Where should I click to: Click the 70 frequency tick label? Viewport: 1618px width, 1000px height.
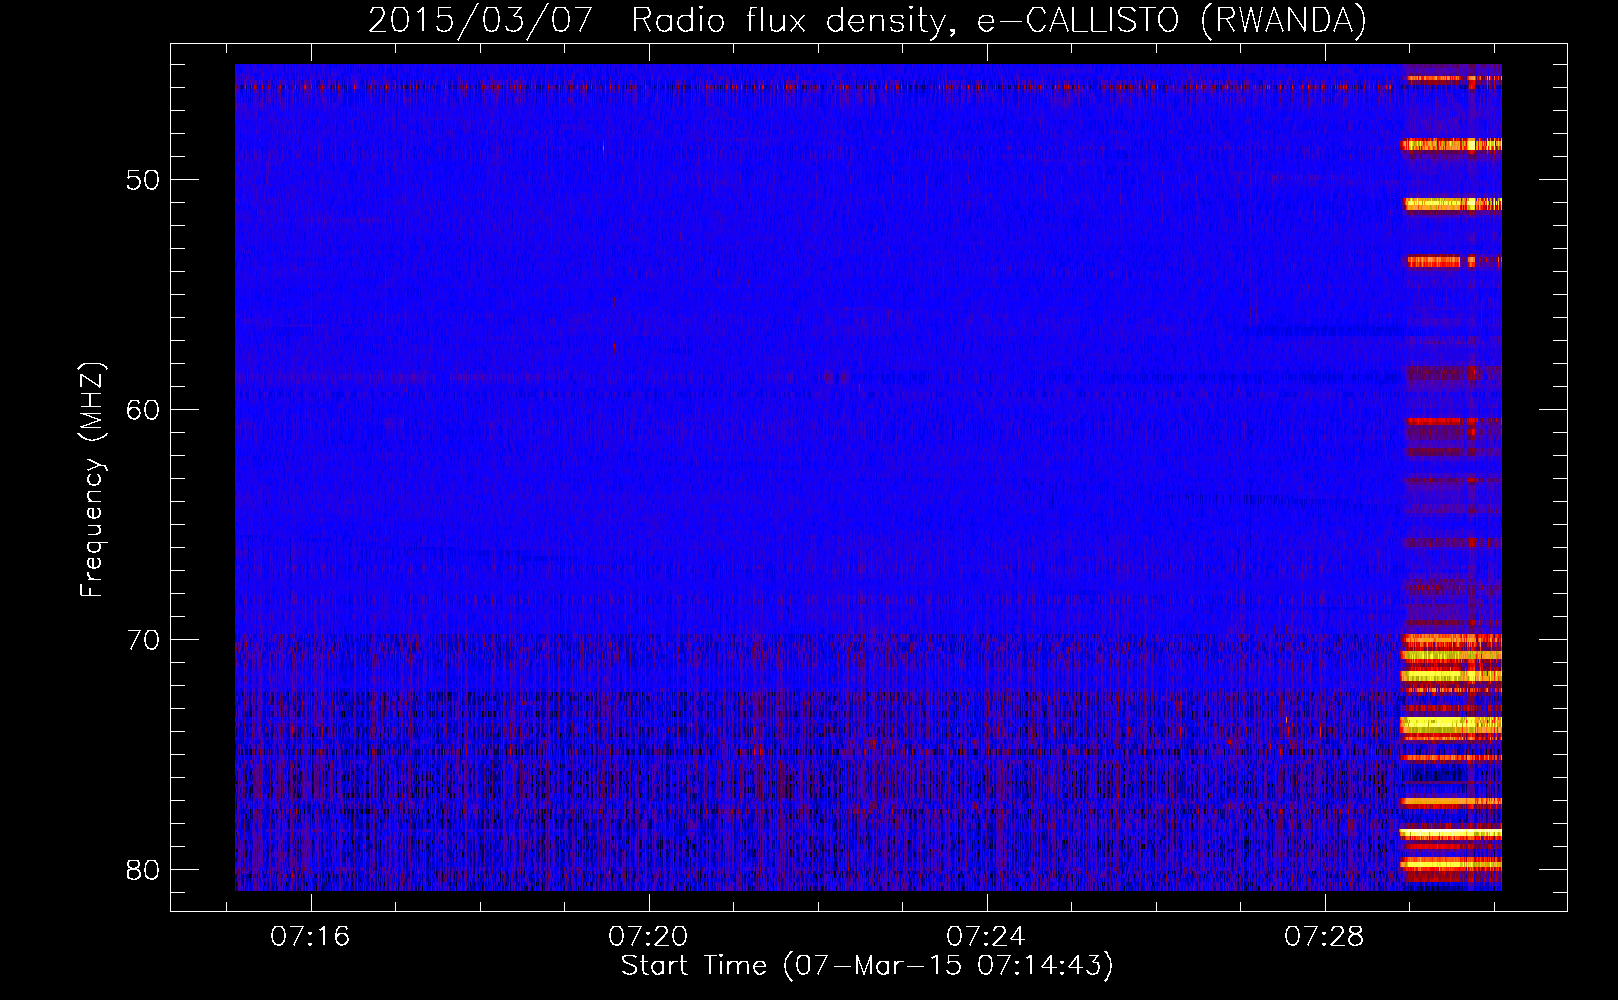(x=143, y=640)
